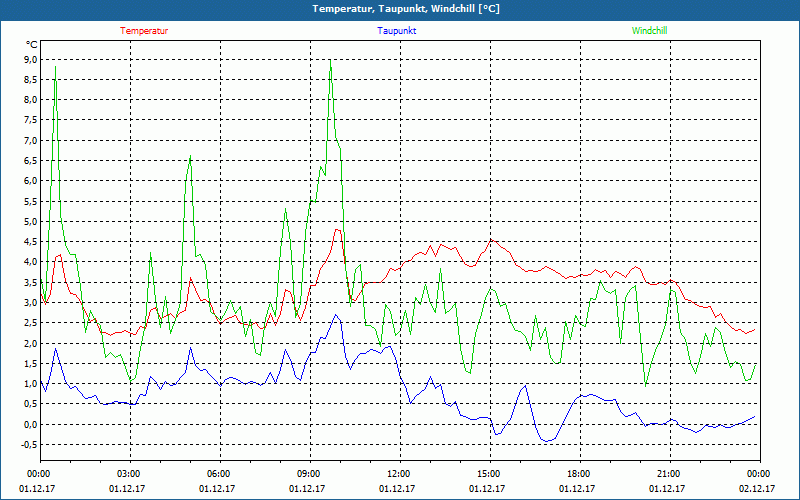This screenshot has width=800, height=500.
Task: Click the 01.12.17 date under 03:00
Action: click(127, 489)
